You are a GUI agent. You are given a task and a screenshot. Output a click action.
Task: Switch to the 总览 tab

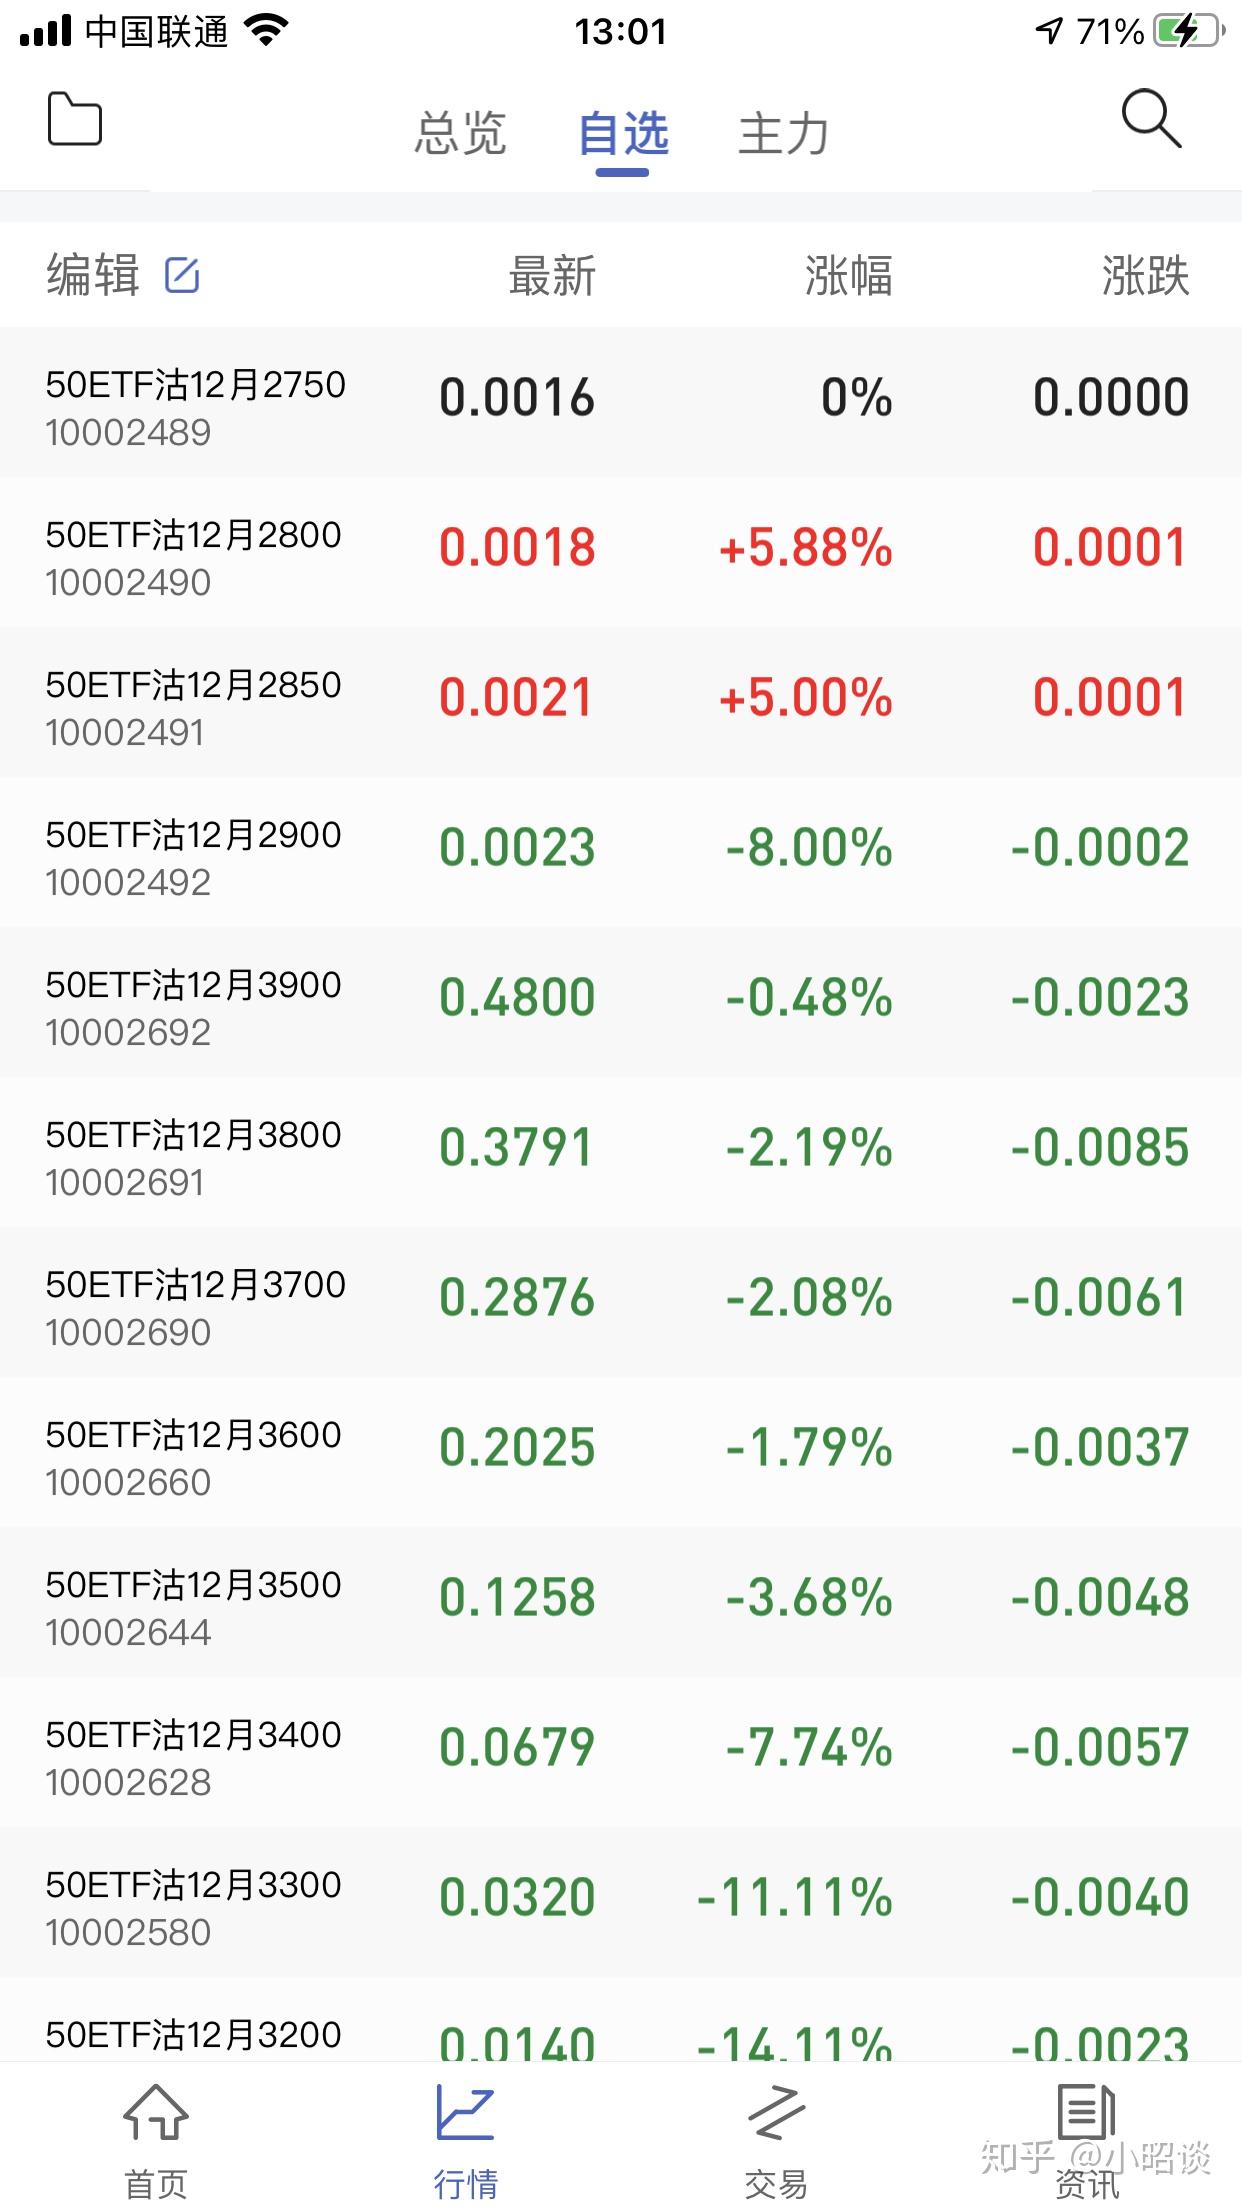point(461,134)
